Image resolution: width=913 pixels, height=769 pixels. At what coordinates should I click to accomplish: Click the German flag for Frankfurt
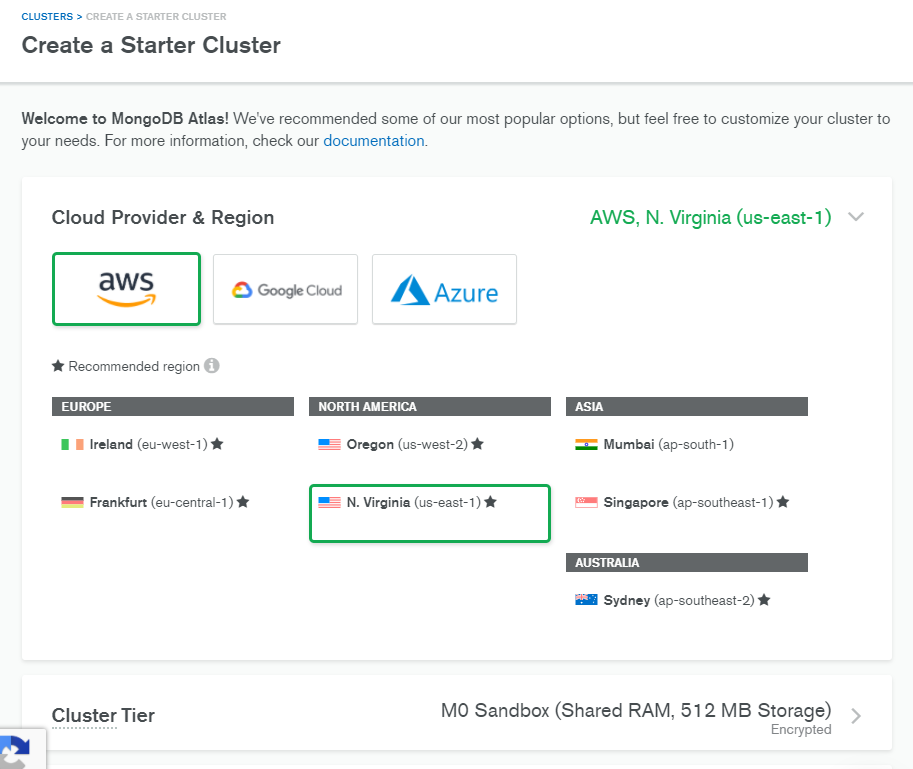pyautogui.click(x=72, y=502)
